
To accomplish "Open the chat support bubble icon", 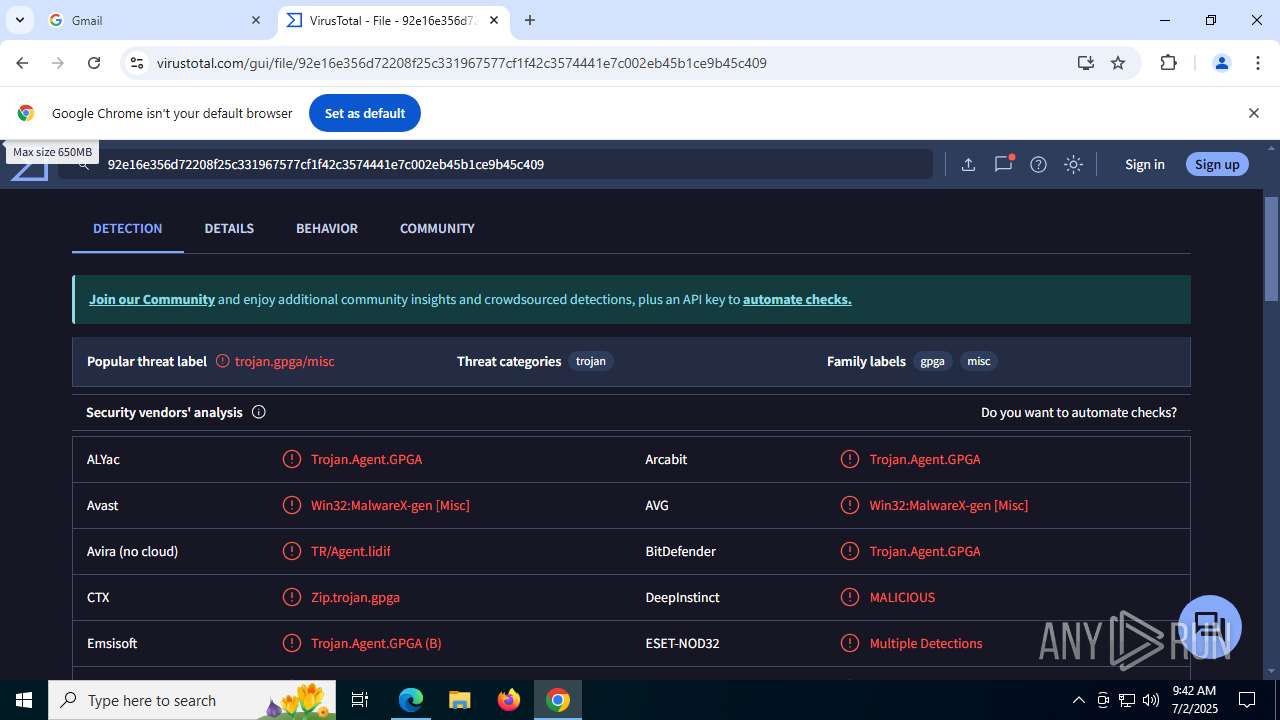I will point(1210,627).
